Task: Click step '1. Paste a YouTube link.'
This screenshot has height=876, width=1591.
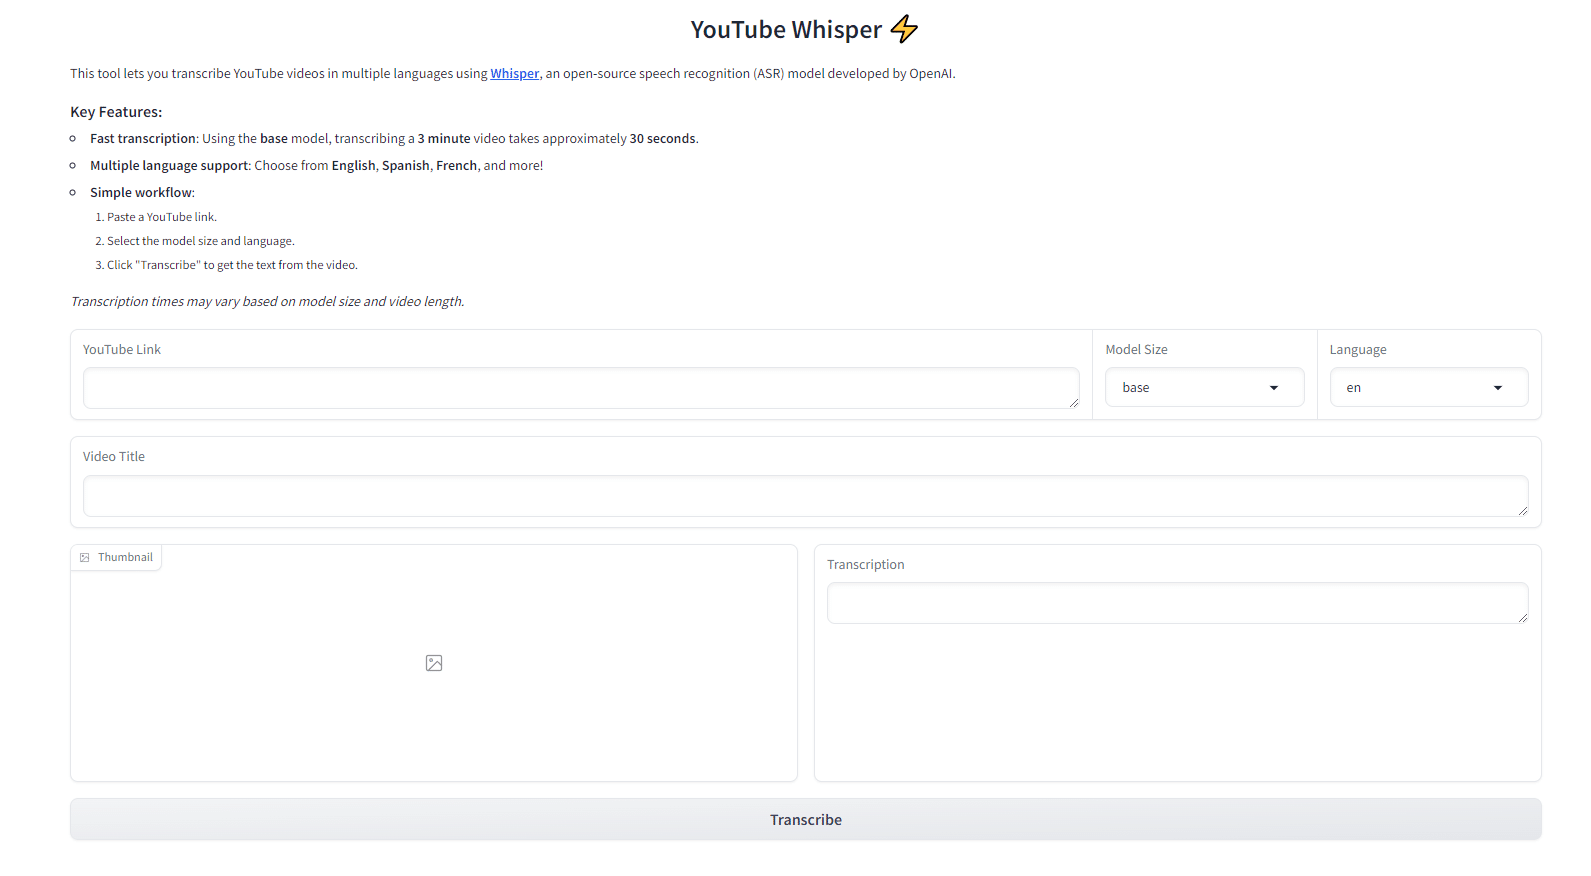Action: pos(156,217)
